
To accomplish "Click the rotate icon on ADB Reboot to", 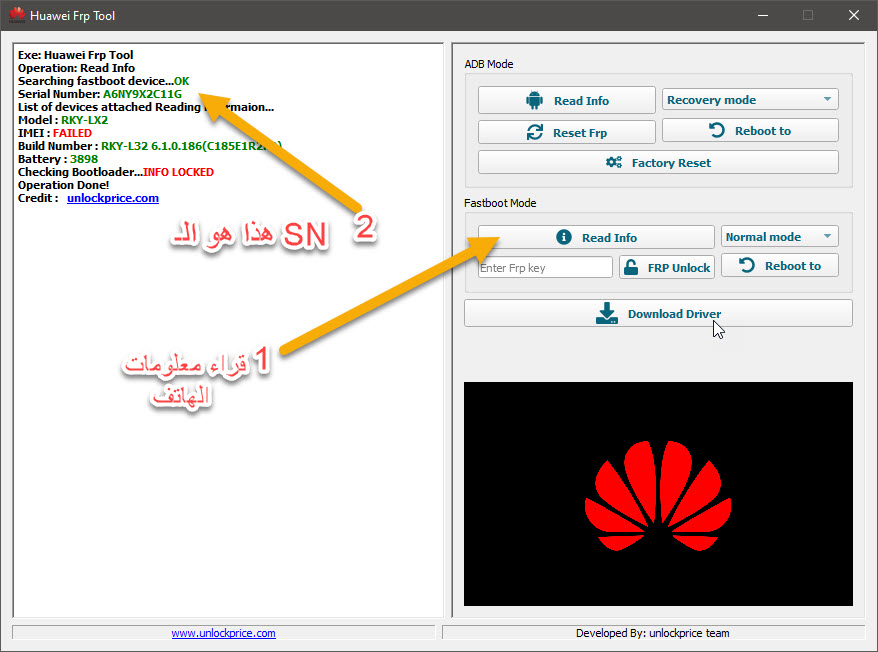I will click(x=717, y=131).
